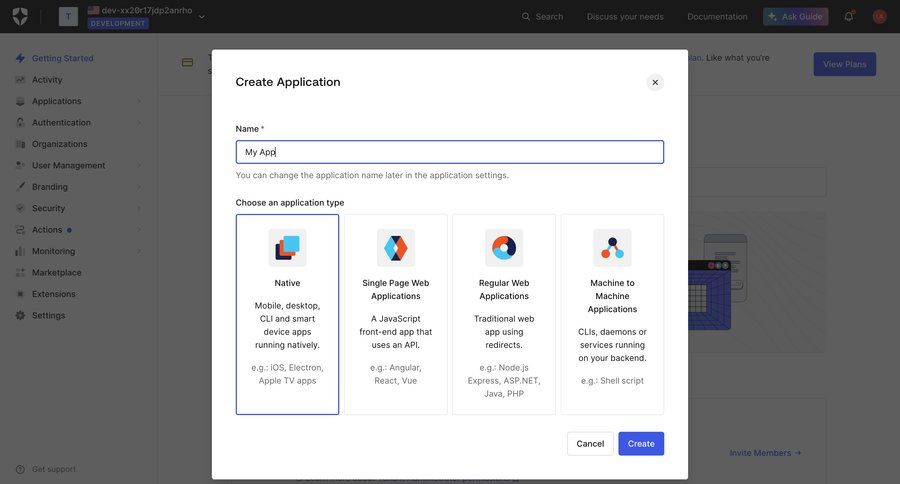Close the Create Application dialog

[x=655, y=82]
